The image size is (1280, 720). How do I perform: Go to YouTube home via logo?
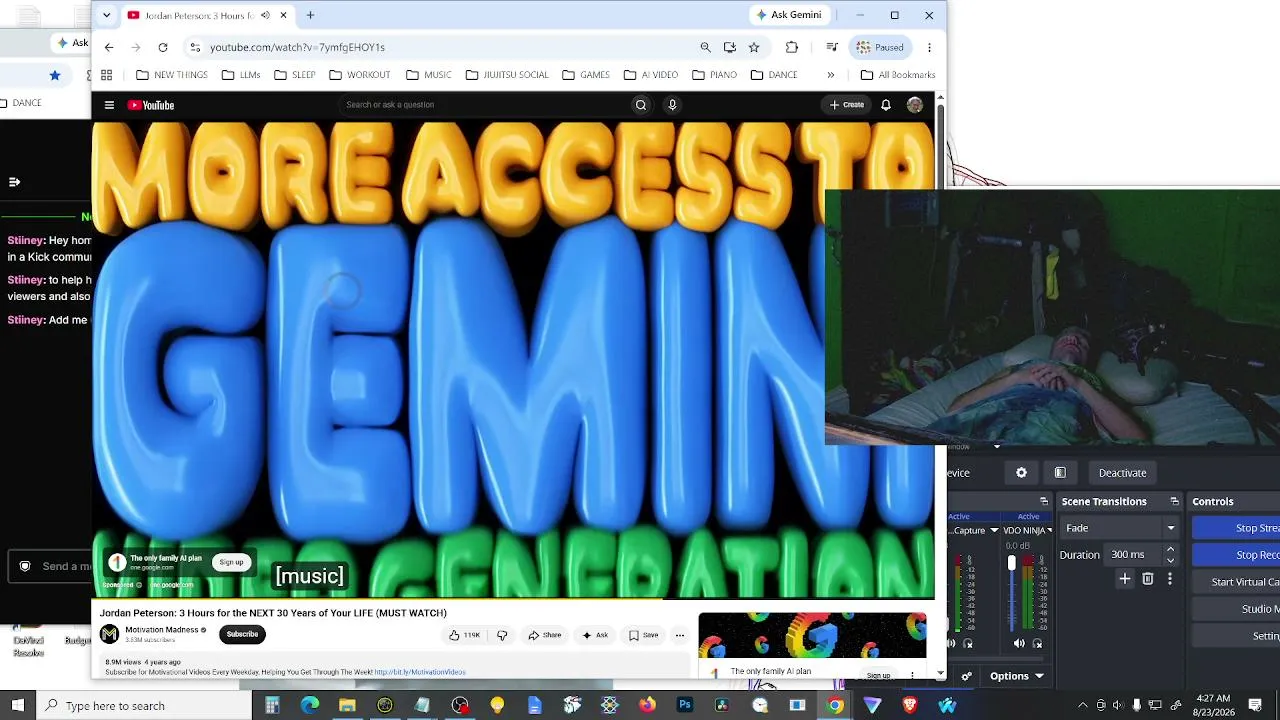pos(151,105)
